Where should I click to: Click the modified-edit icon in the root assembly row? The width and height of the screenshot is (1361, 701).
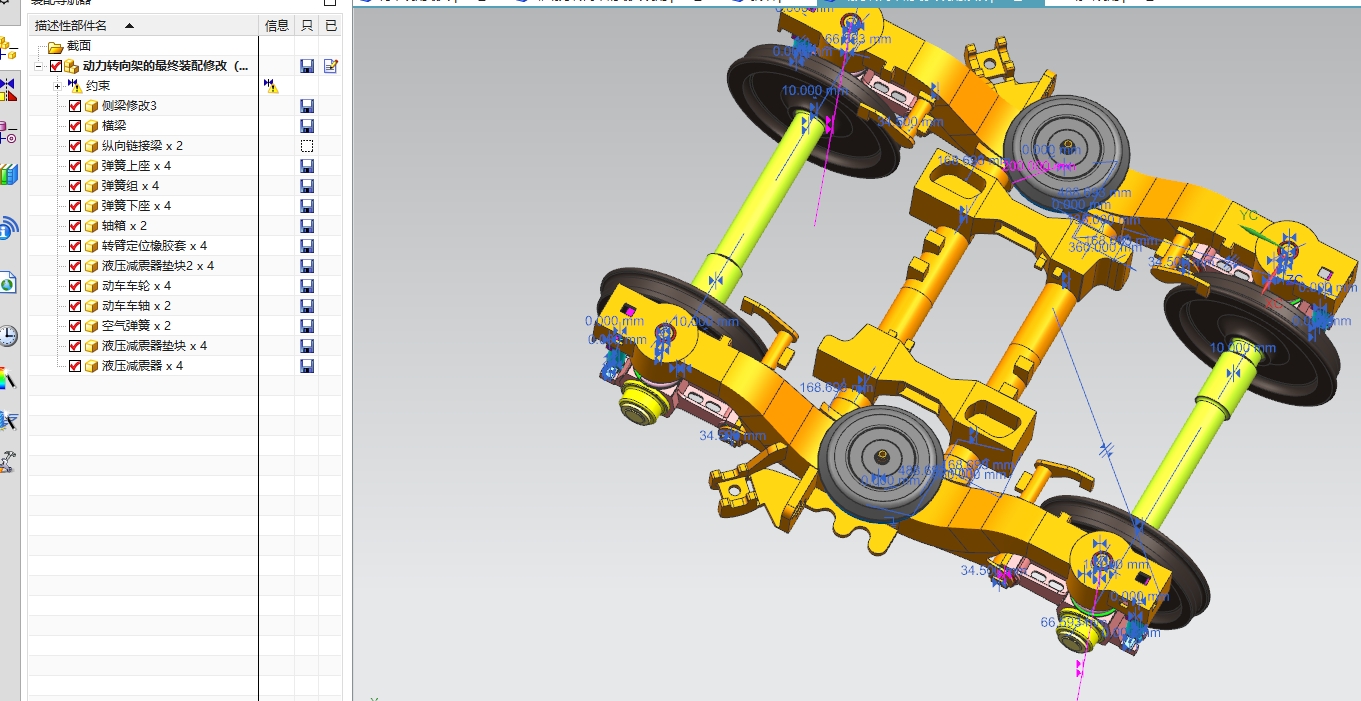click(x=331, y=66)
